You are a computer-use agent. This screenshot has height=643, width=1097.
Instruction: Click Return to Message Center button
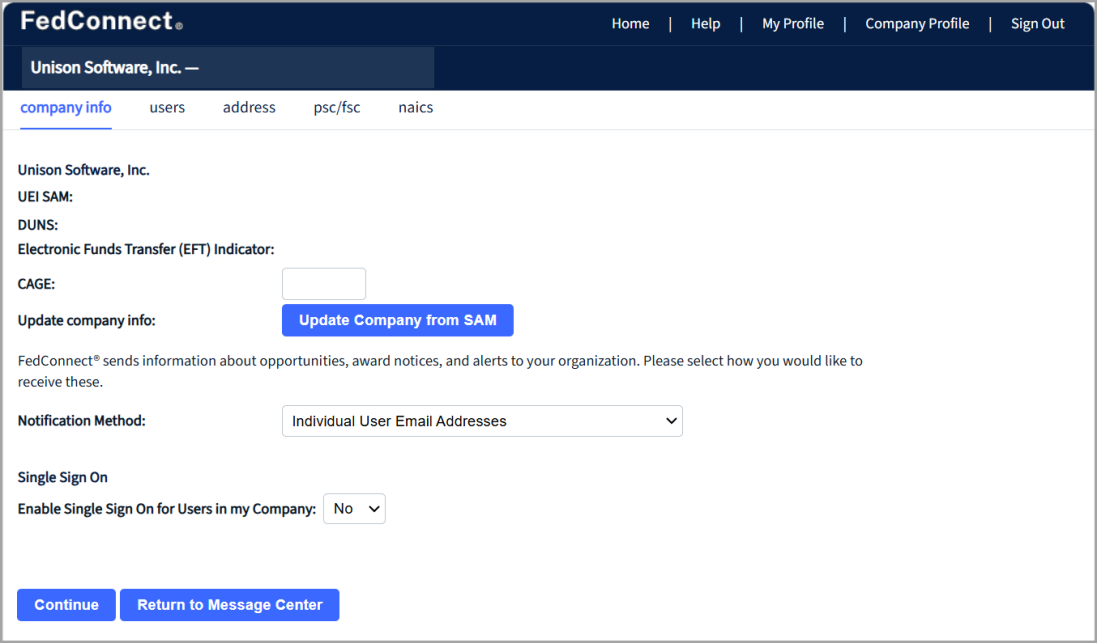point(229,605)
